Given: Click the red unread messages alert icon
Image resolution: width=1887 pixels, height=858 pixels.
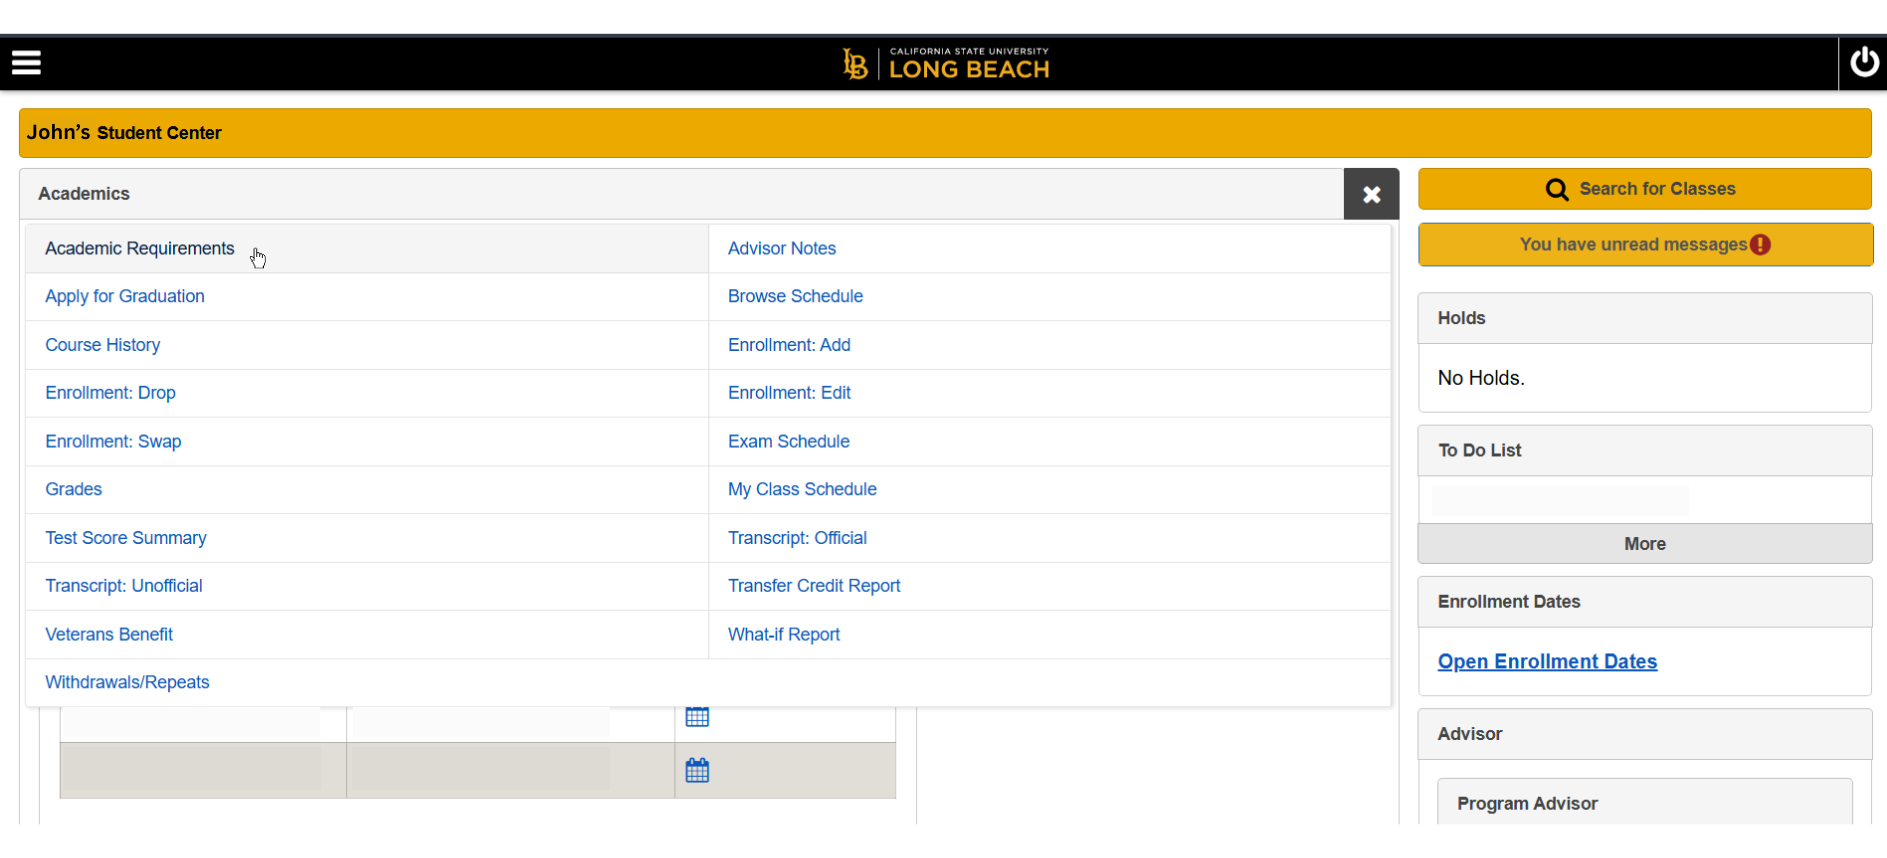Looking at the screenshot, I should click(1761, 245).
